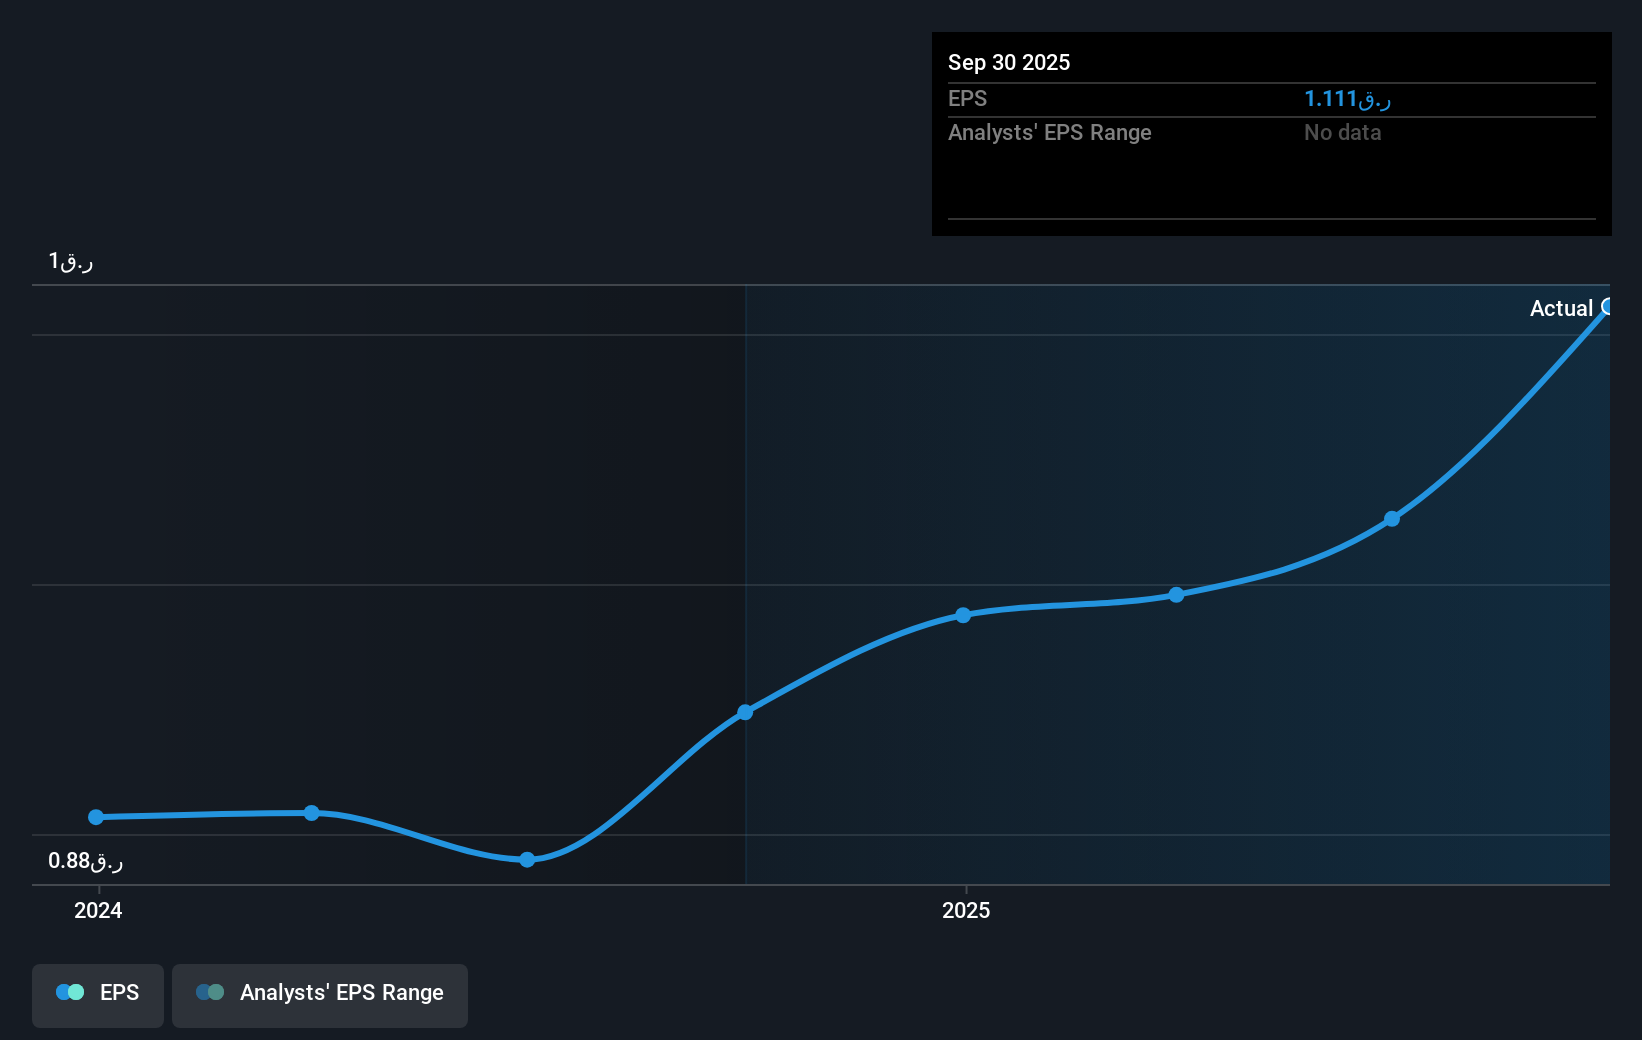Screen dimensions: 1642x1040
Task: Click the dipped EPS data point mid-2024
Action: click(527, 859)
